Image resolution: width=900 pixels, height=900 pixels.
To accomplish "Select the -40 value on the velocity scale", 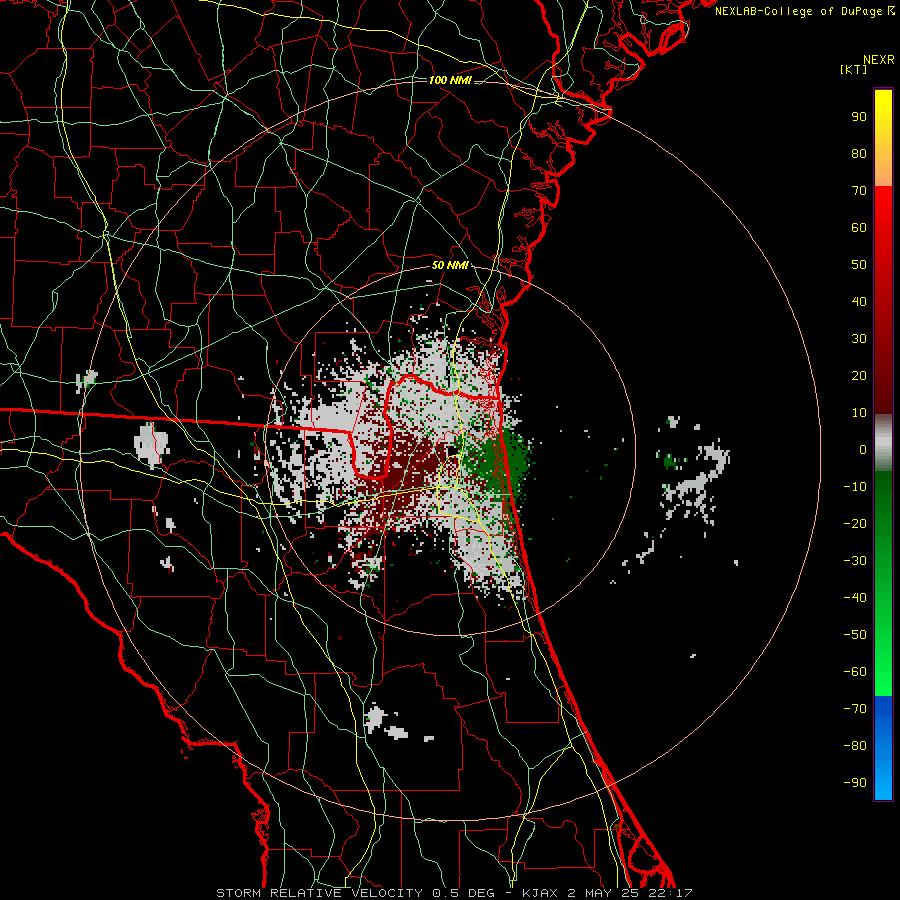I will click(x=855, y=598).
